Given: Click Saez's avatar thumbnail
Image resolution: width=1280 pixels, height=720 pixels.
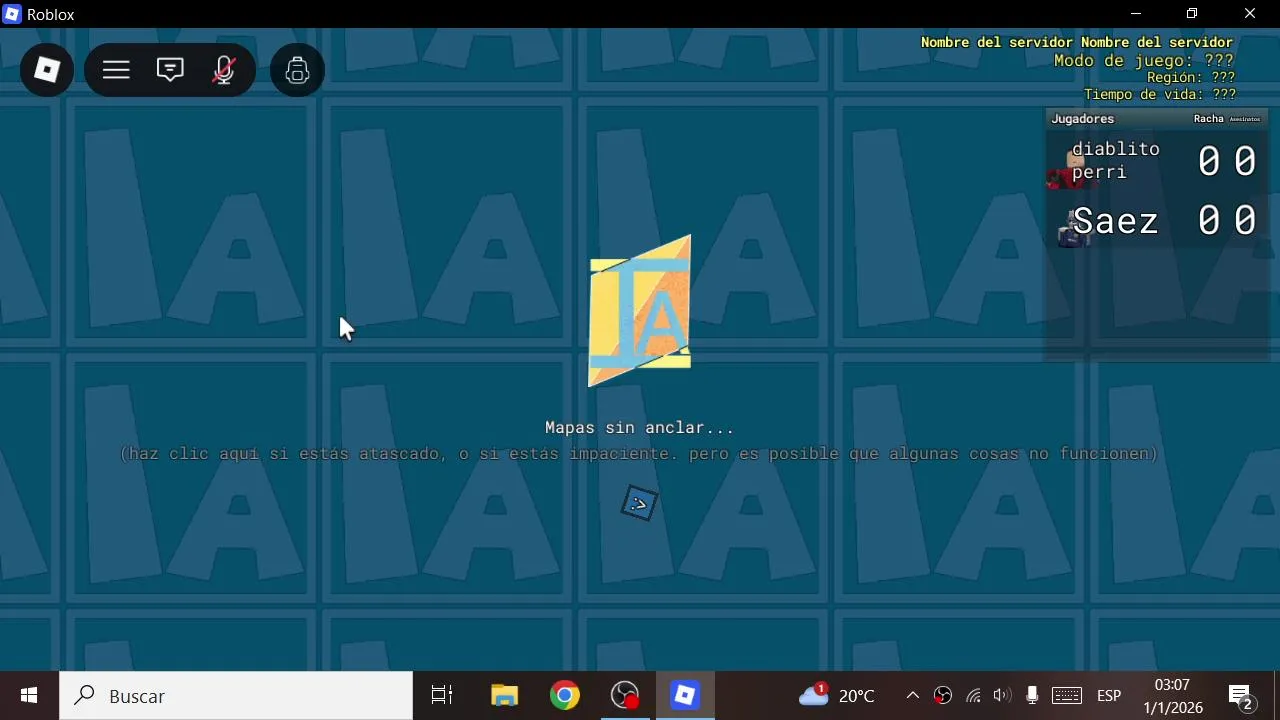Looking at the screenshot, I should 1073,229.
